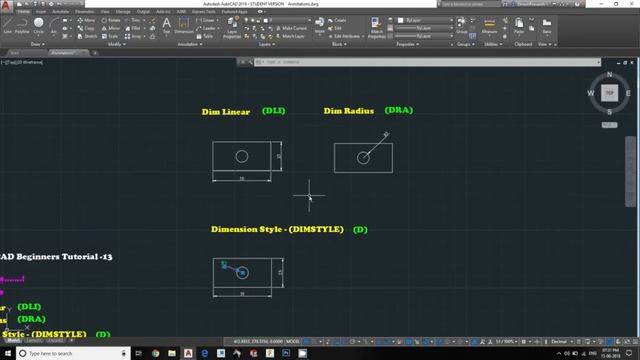Click the TOP face of ViewCube
This screenshot has height=360, width=640.
coord(609,93)
